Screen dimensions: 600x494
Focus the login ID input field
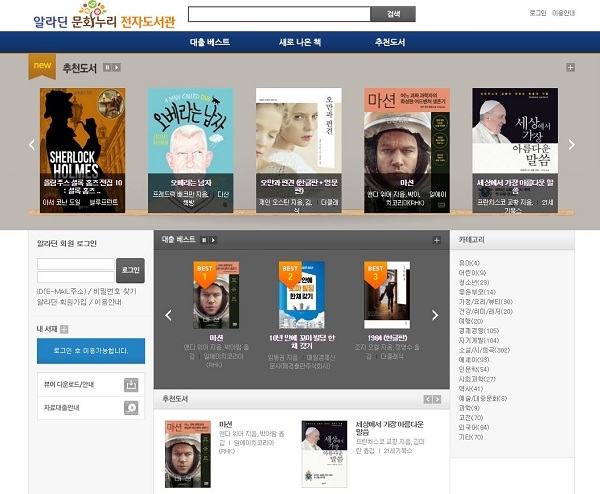point(76,264)
